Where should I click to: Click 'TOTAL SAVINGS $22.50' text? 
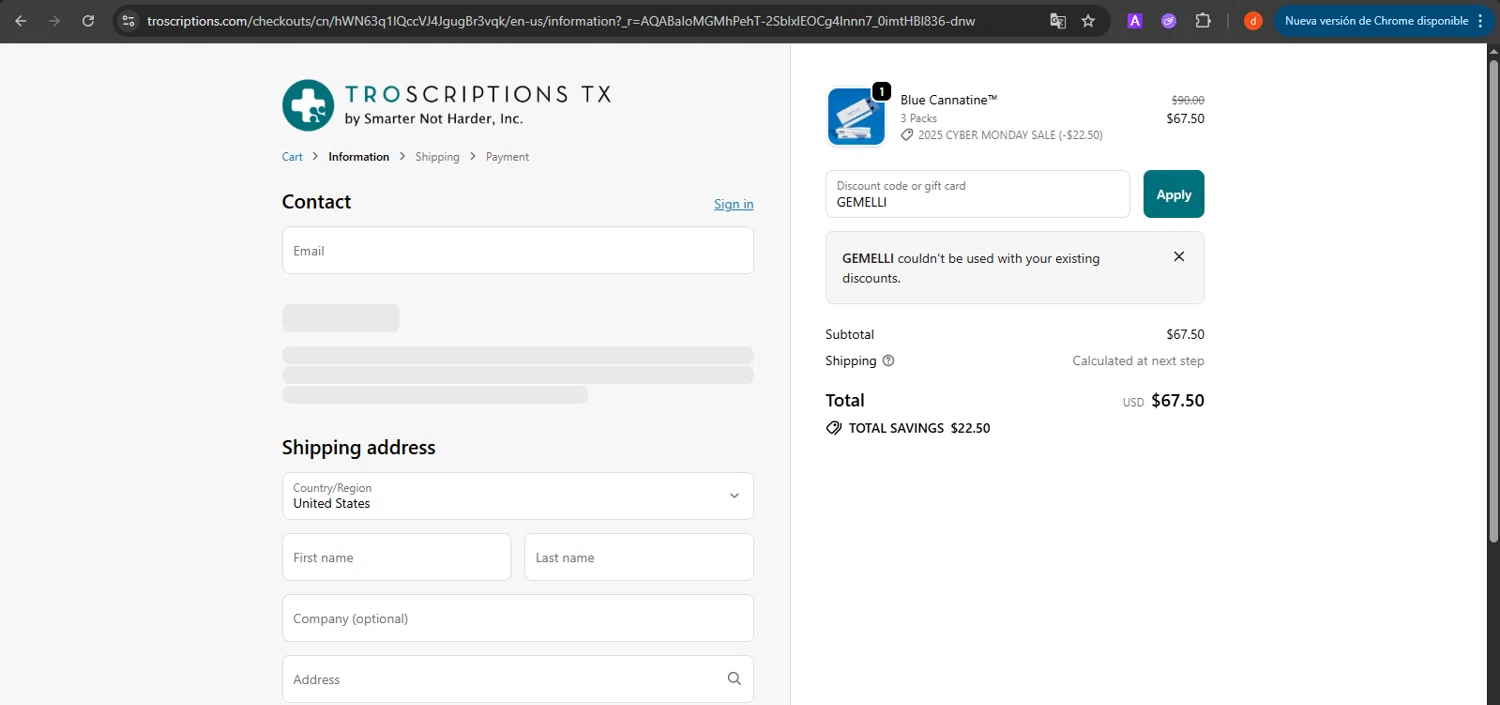point(919,428)
